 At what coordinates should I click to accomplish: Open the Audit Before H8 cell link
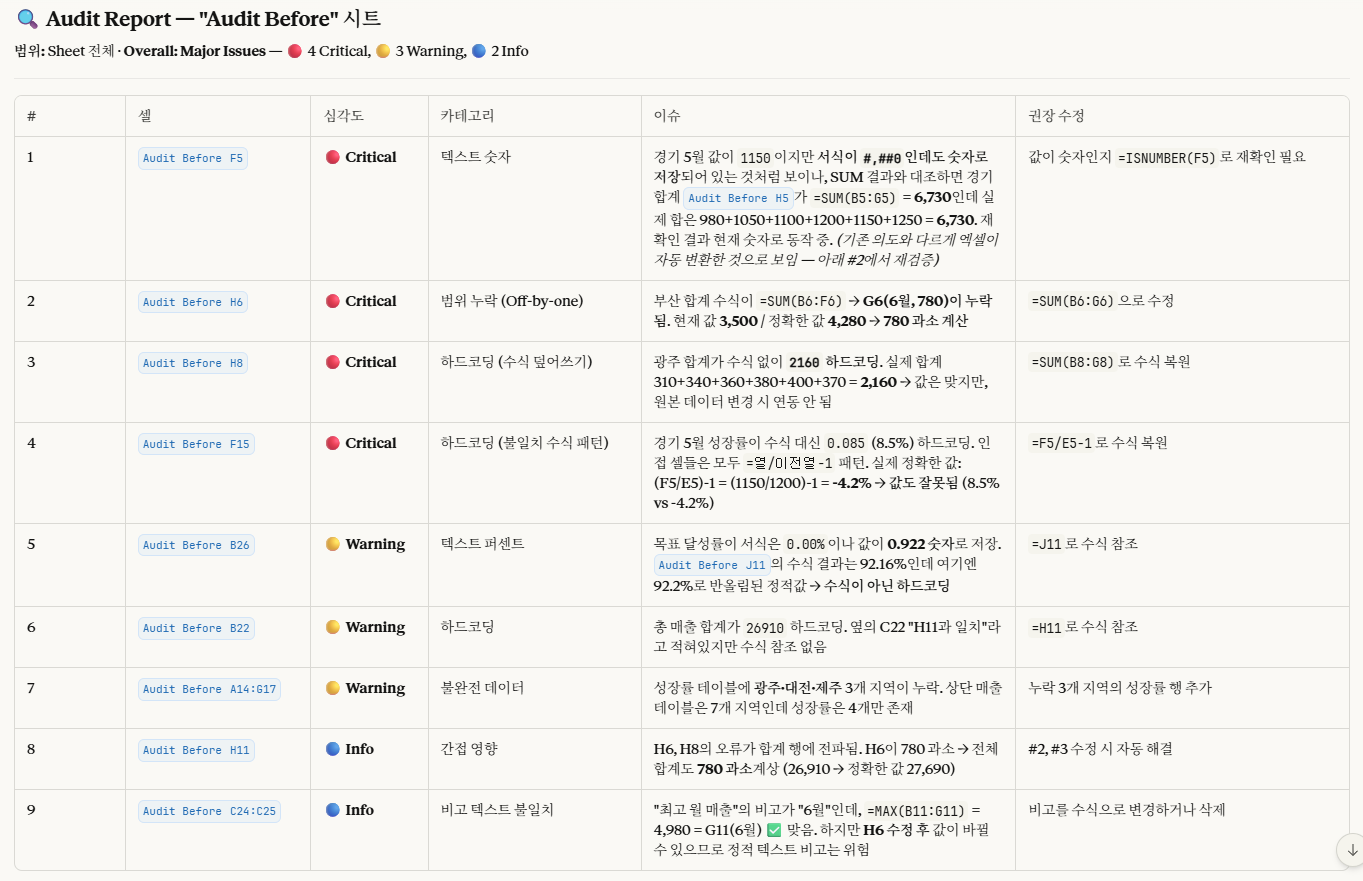[x=193, y=363]
